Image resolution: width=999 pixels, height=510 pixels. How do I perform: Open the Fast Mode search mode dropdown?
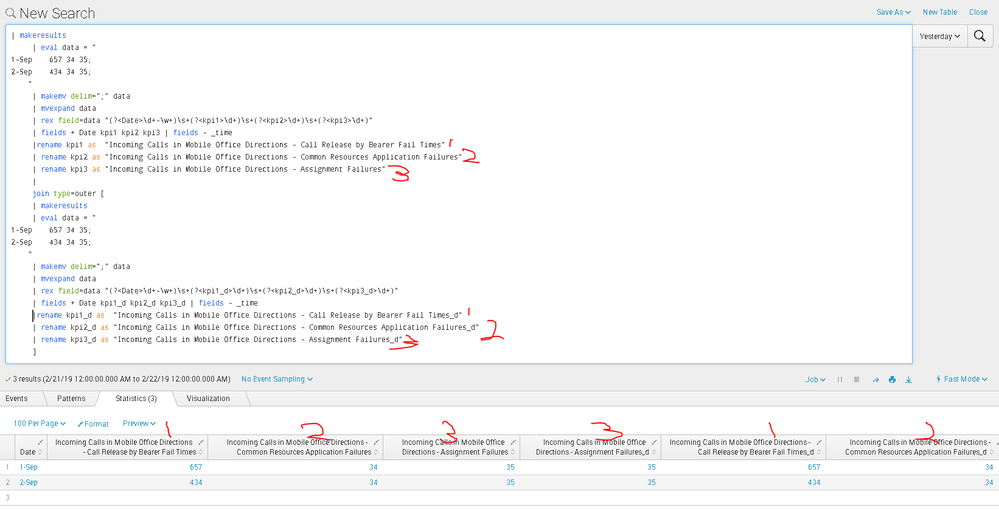962,379
